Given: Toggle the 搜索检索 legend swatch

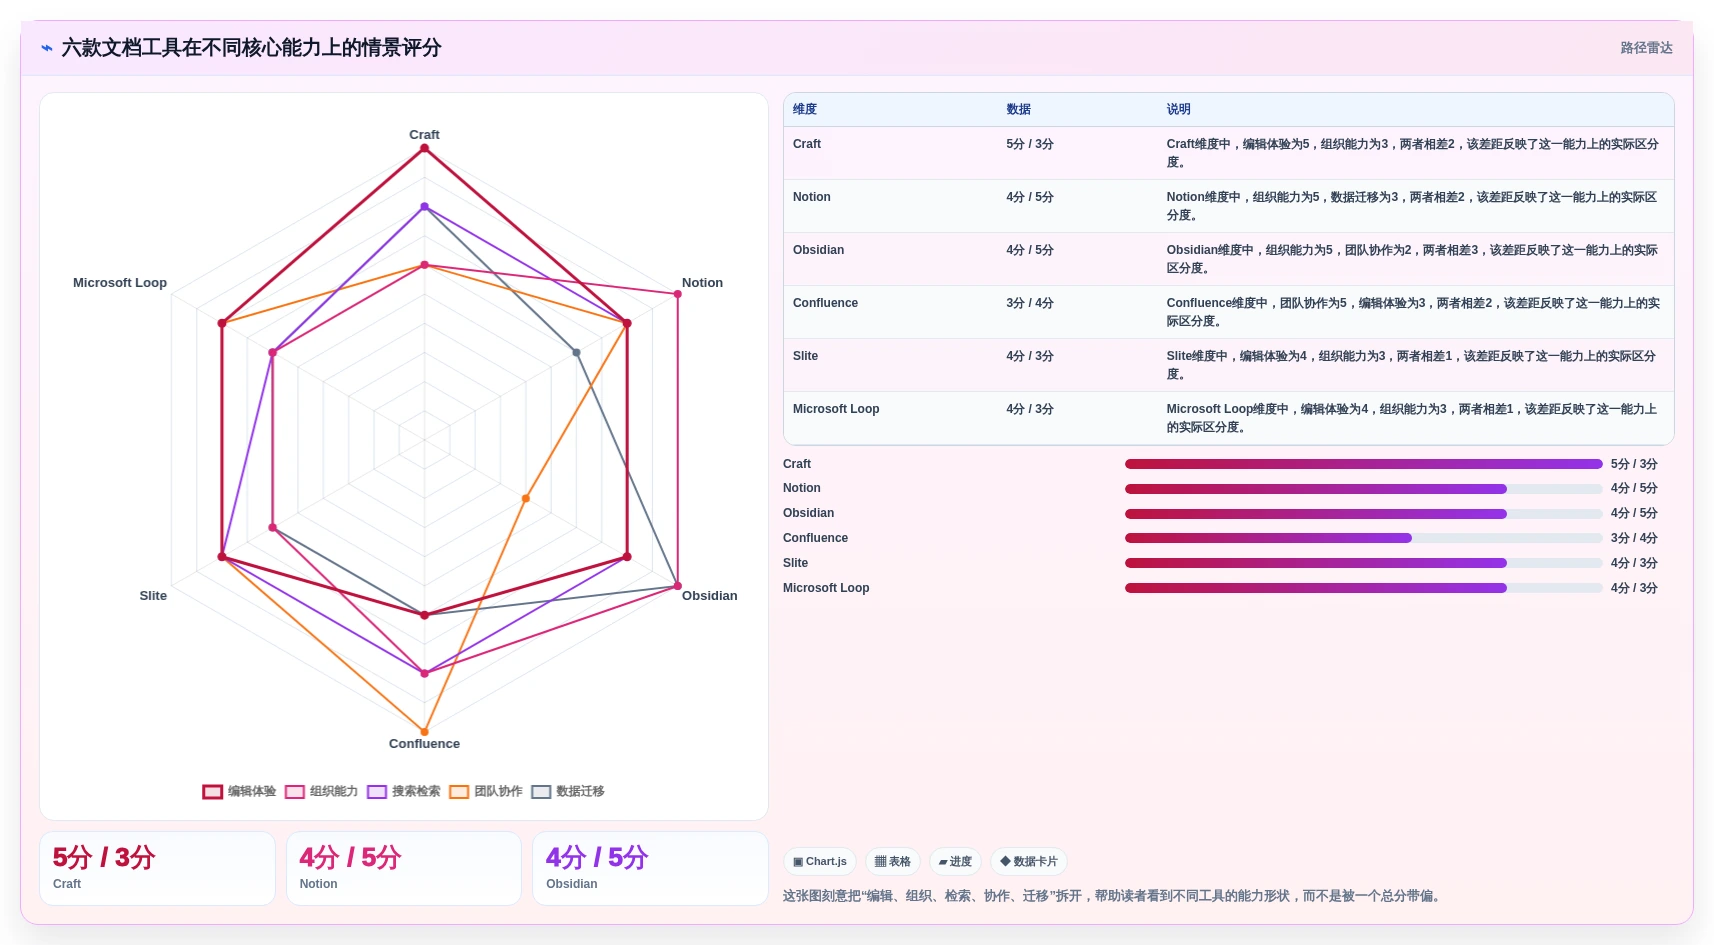Looking at the screenshot, I should tap(376, 791).
